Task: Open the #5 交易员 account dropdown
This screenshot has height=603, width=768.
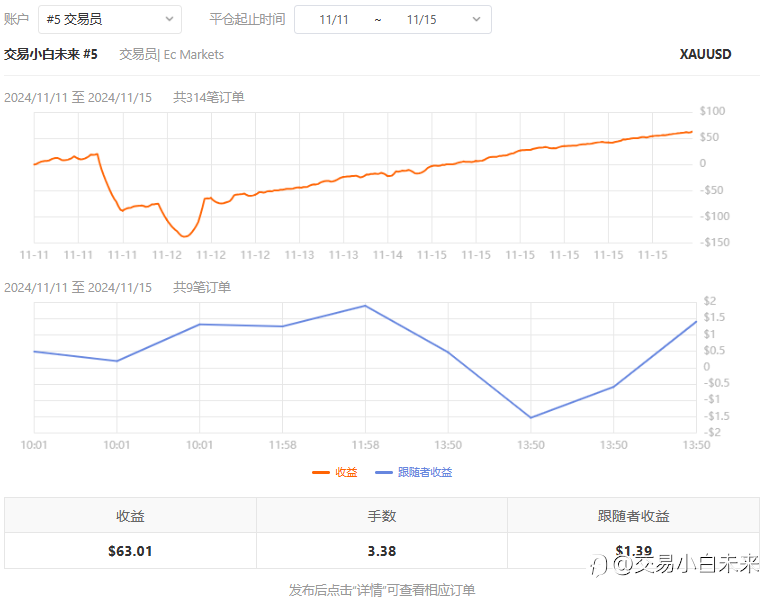Action: [x=110, y=20]
